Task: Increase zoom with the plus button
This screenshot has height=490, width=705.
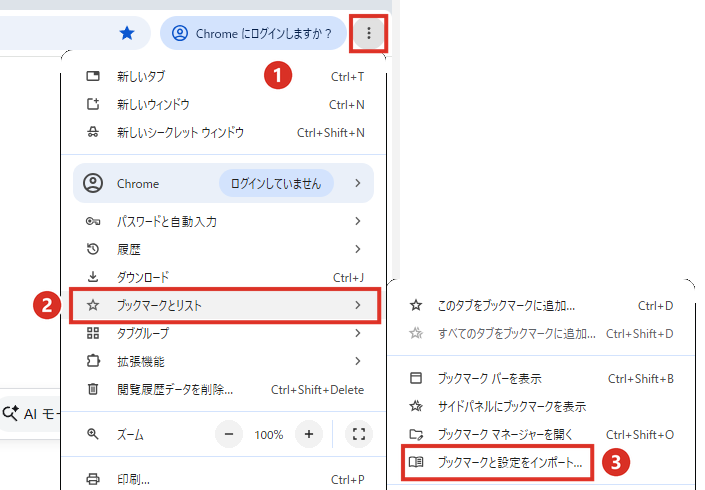Action: pos(309,434)
